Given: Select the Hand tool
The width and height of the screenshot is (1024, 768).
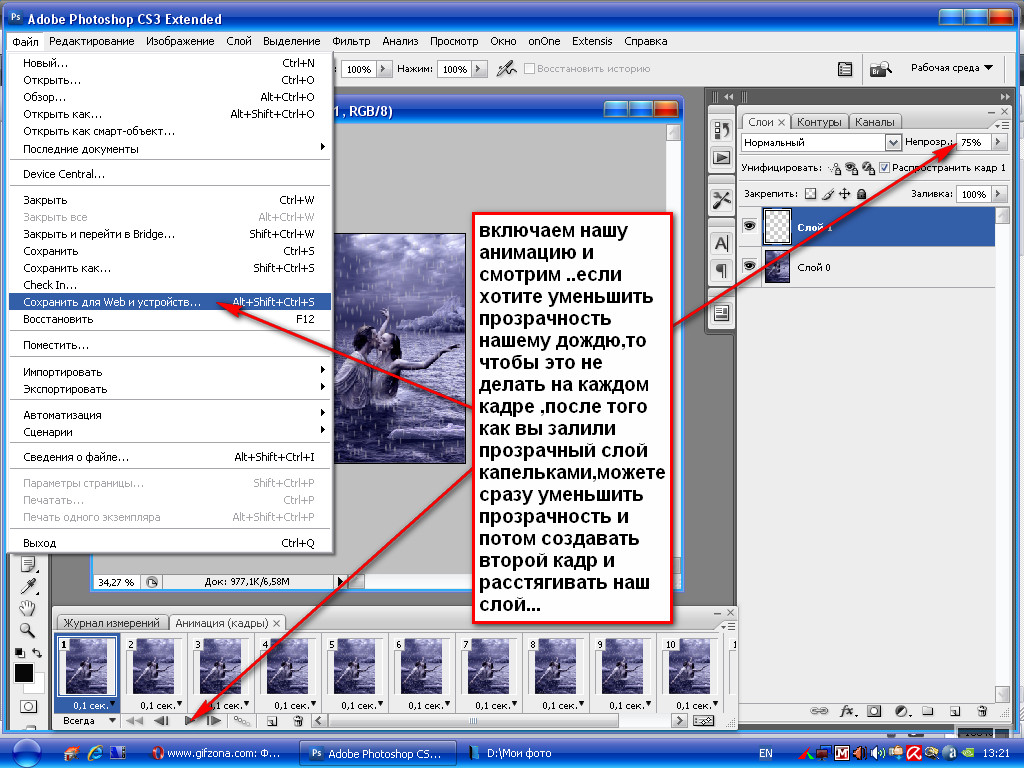Looking at the screenshot, I should [27, 608].
